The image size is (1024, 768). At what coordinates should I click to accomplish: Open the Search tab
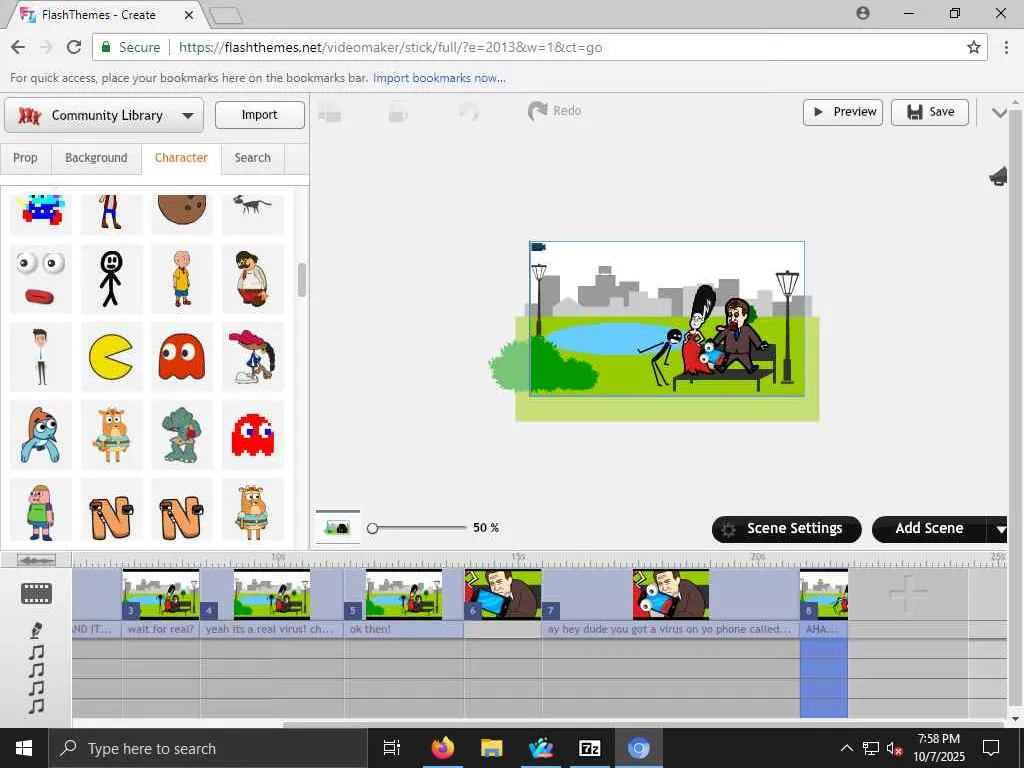pyautogui.click(x=252, y=157)
